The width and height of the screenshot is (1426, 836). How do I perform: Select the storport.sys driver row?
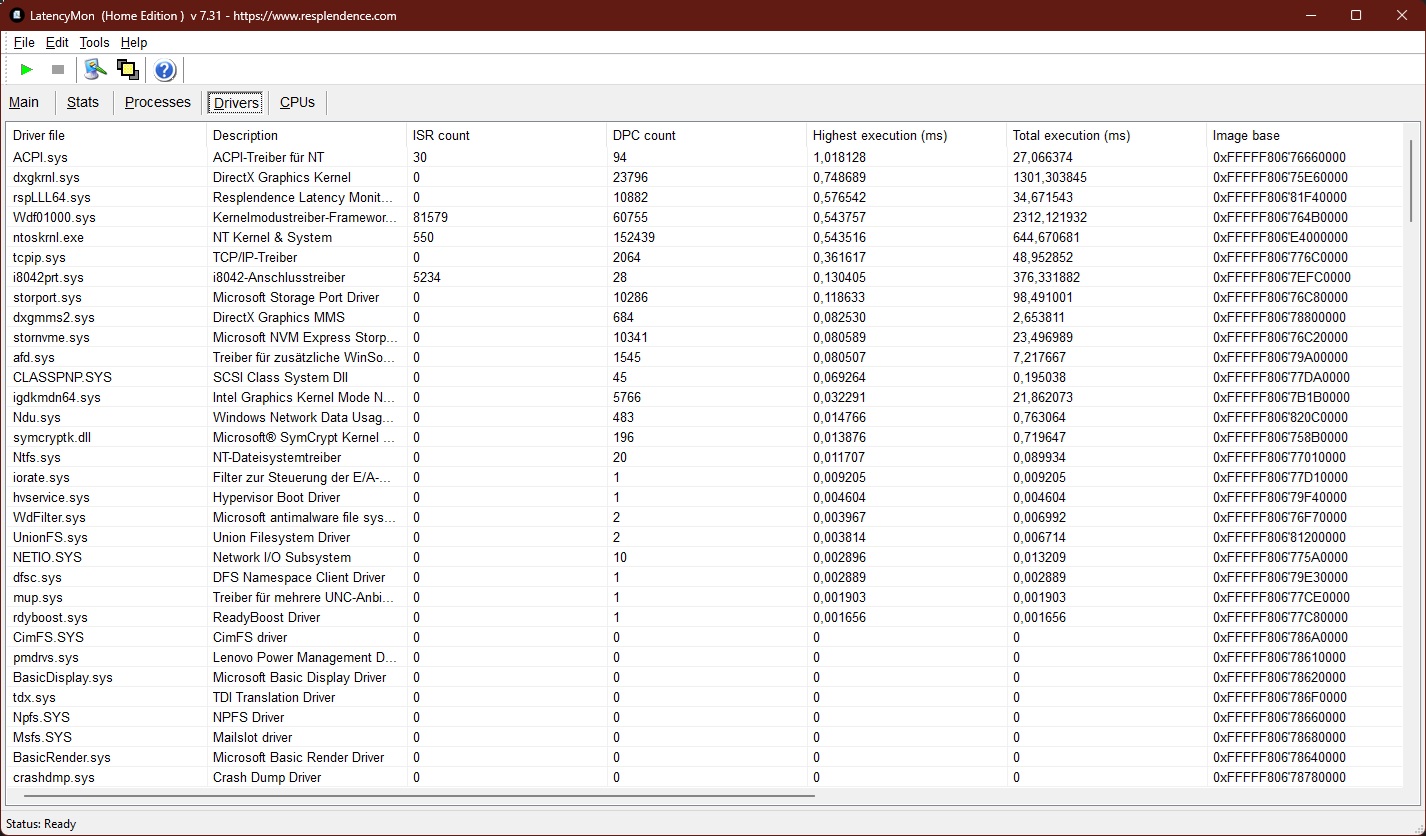(705, 297)
